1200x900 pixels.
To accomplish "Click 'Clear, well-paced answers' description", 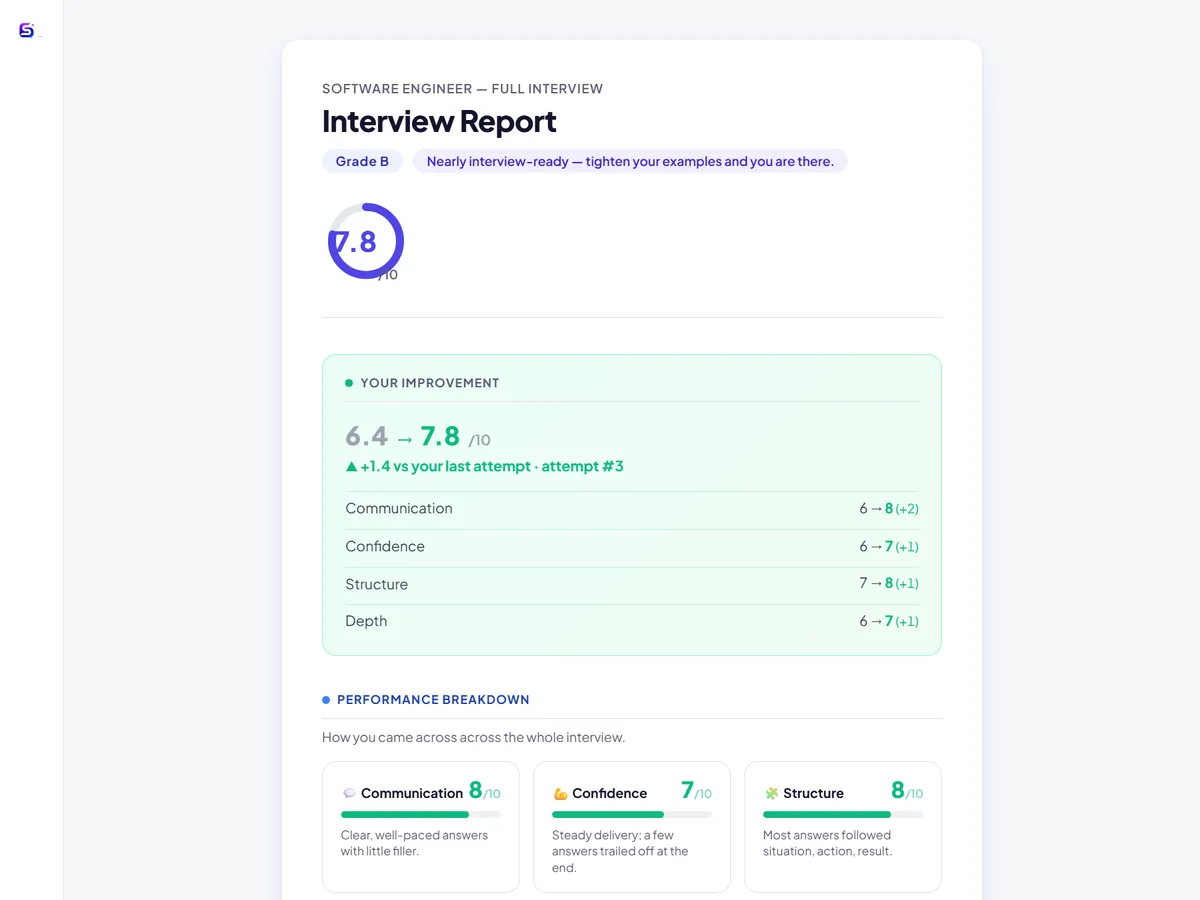I will pyautogui.click(x=414, y=843).
